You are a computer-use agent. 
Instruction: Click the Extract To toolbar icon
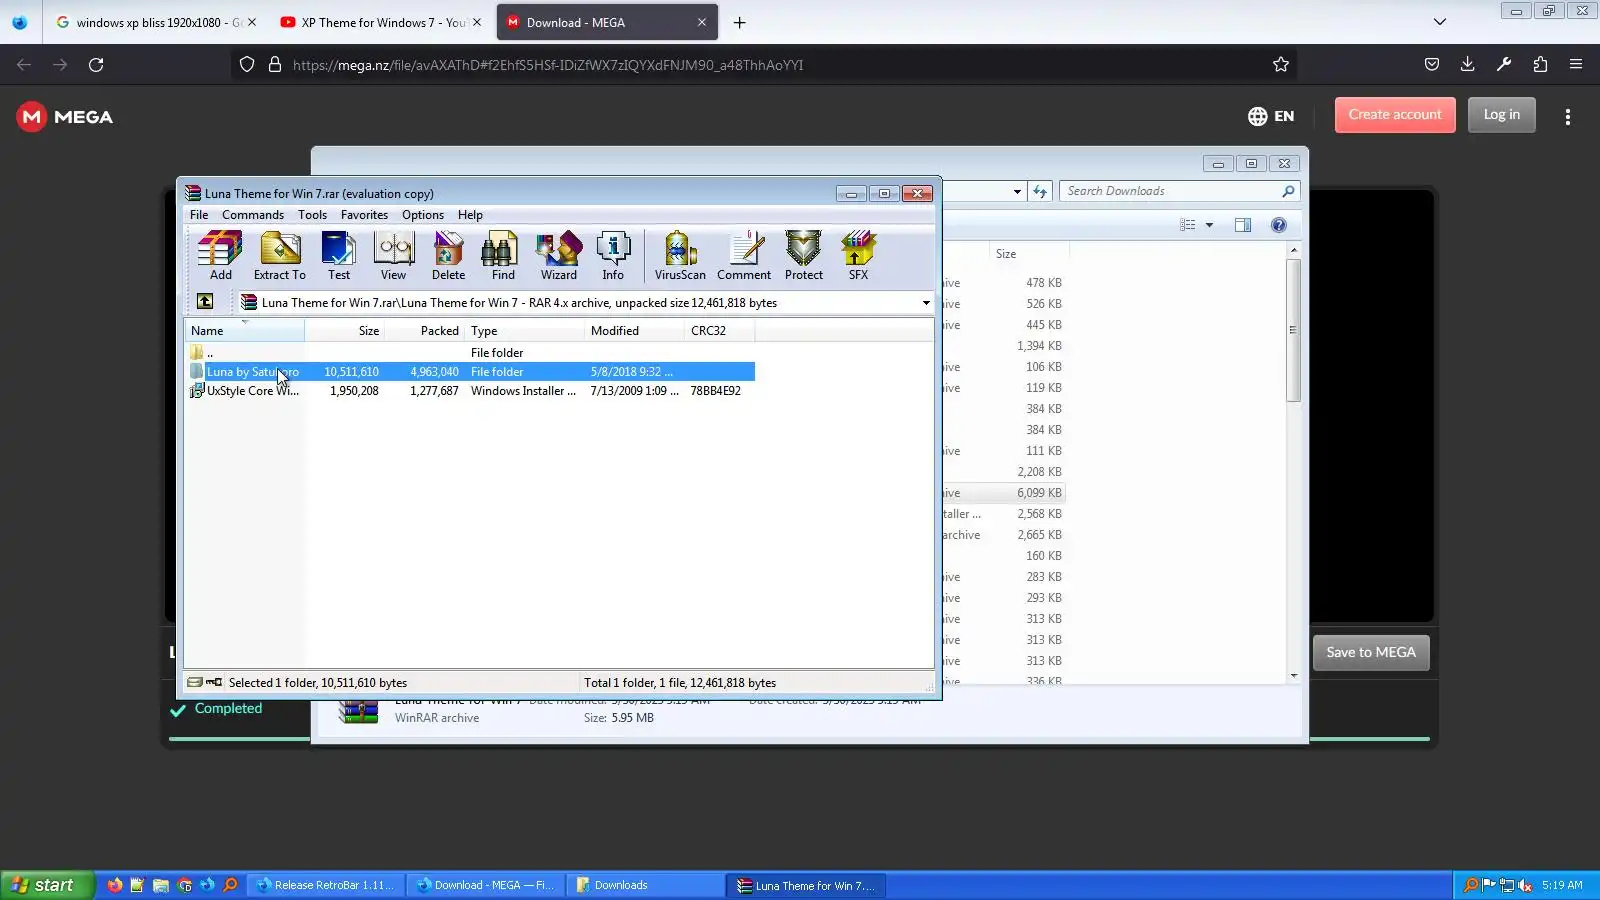(x=280, y=256)
